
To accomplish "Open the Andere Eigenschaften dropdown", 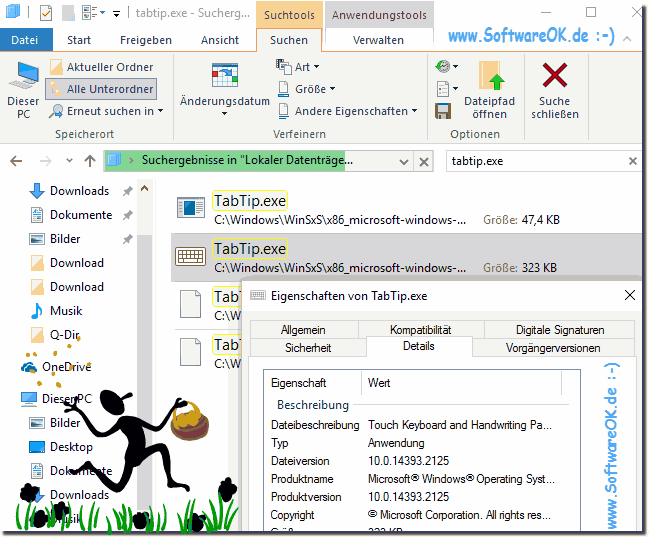I will coord(348,111).
